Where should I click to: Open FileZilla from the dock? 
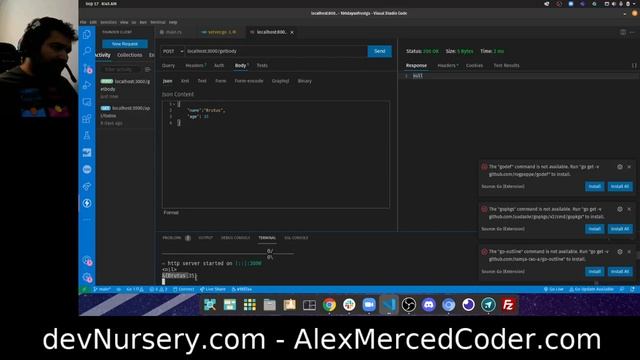pos(508,305)
